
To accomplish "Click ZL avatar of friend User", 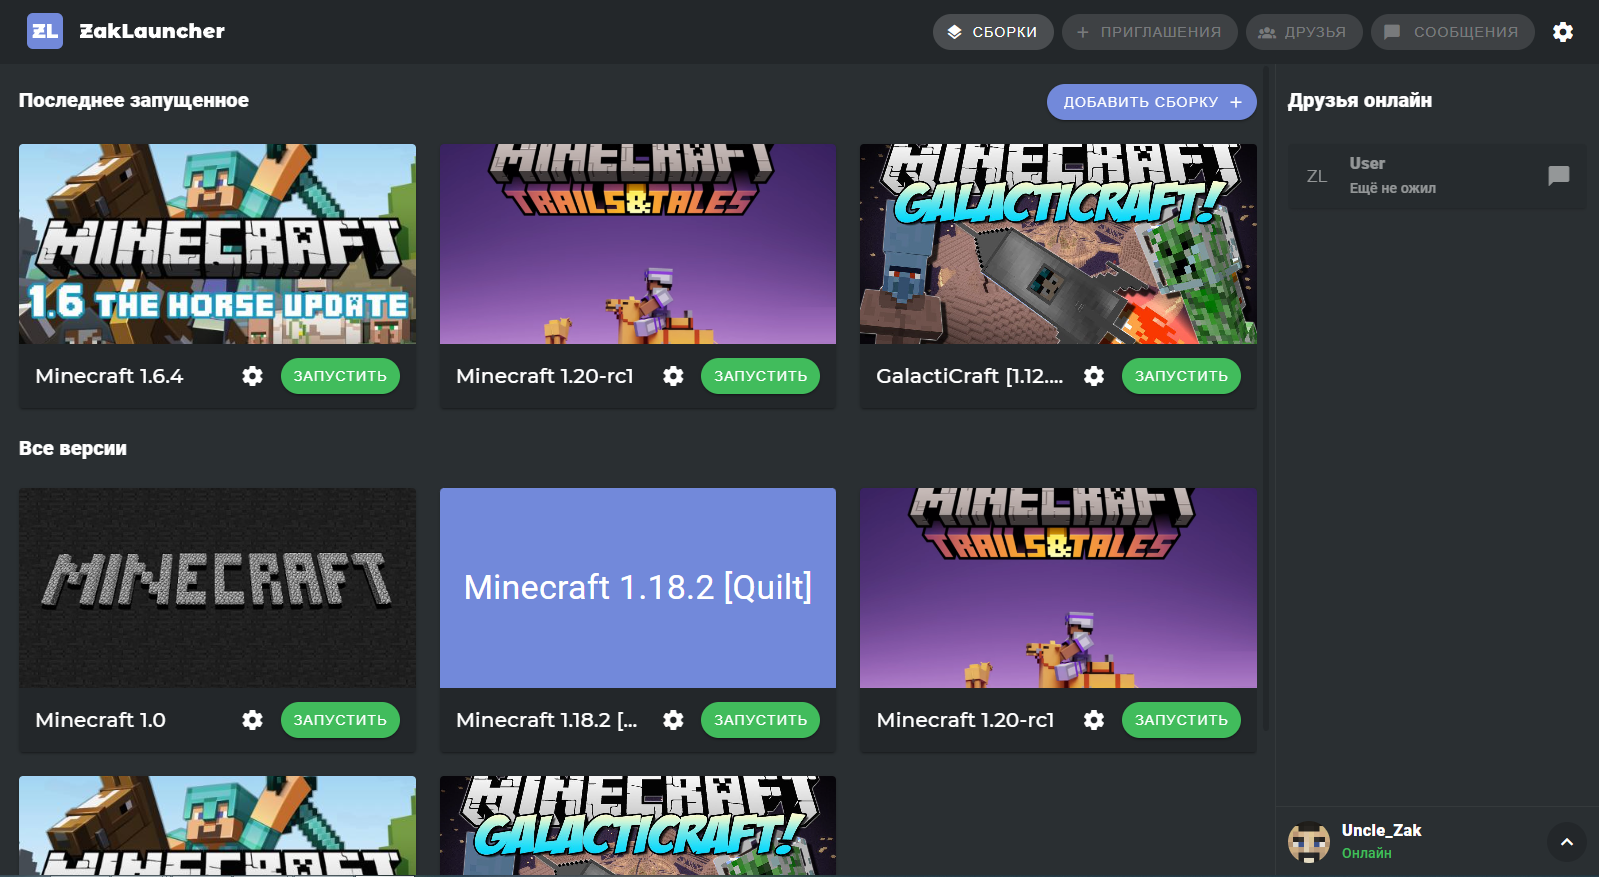I will tap(1317, 176).
